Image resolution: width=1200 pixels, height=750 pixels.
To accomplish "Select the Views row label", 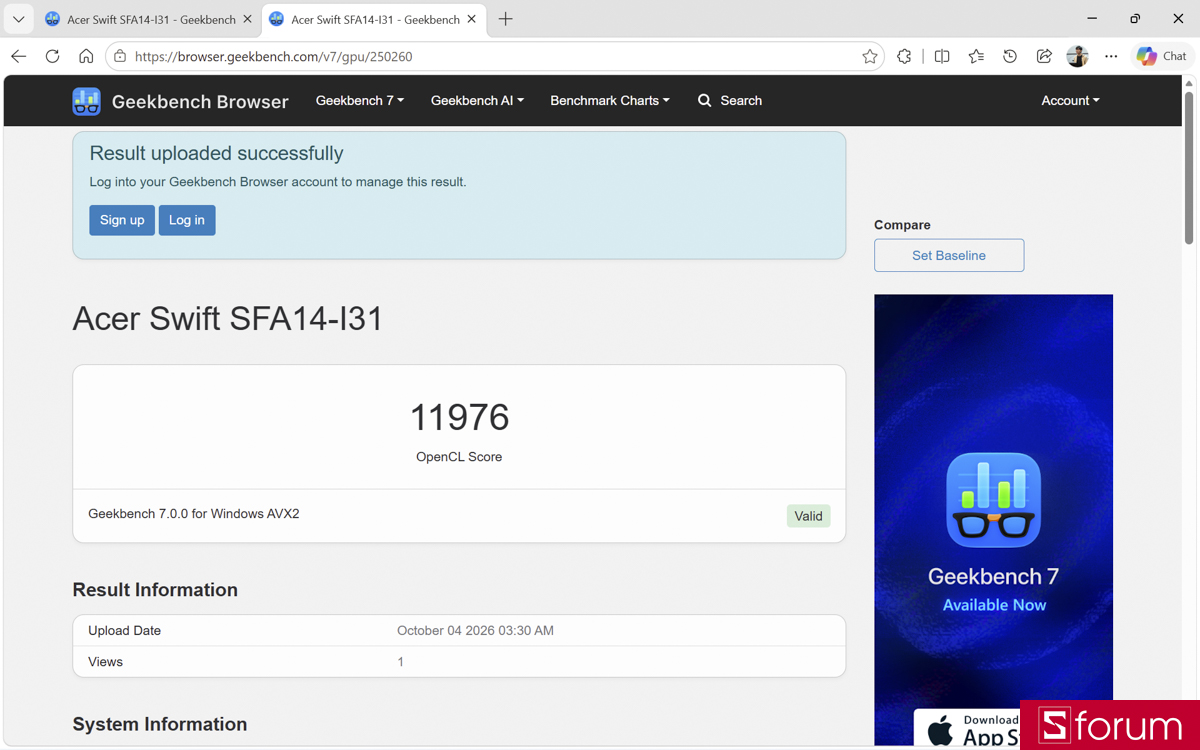I will (x=105, y=662).
